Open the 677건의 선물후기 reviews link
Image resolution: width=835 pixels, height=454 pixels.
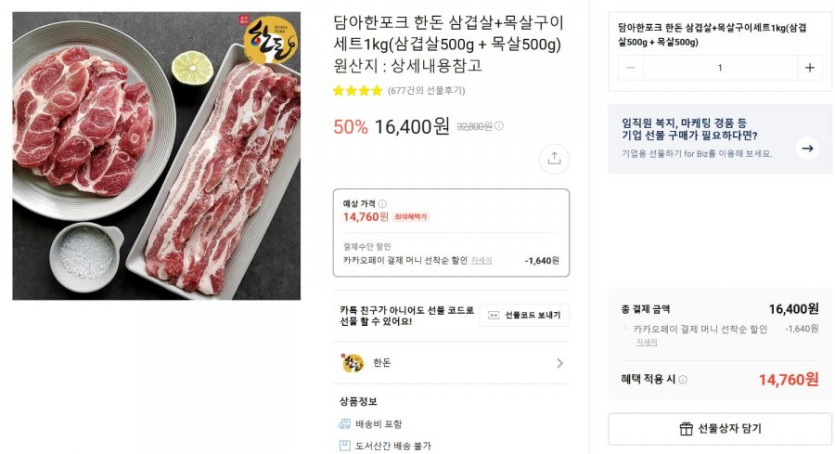coord(426,91)
